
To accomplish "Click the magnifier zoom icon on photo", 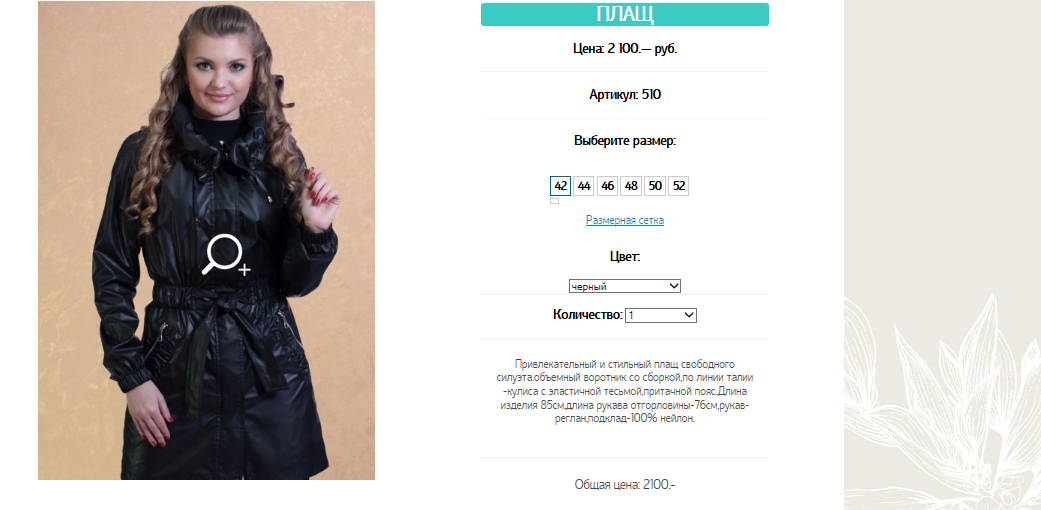I will click(226, 254).
